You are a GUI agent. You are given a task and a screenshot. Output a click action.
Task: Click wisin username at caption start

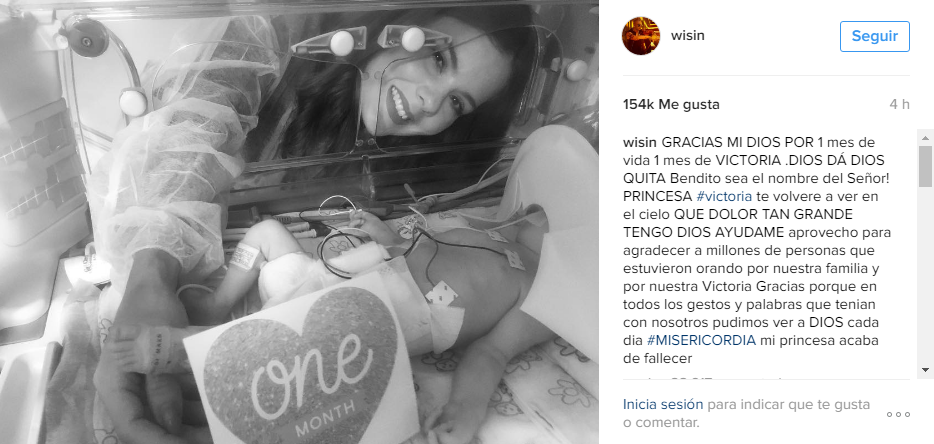640,142
